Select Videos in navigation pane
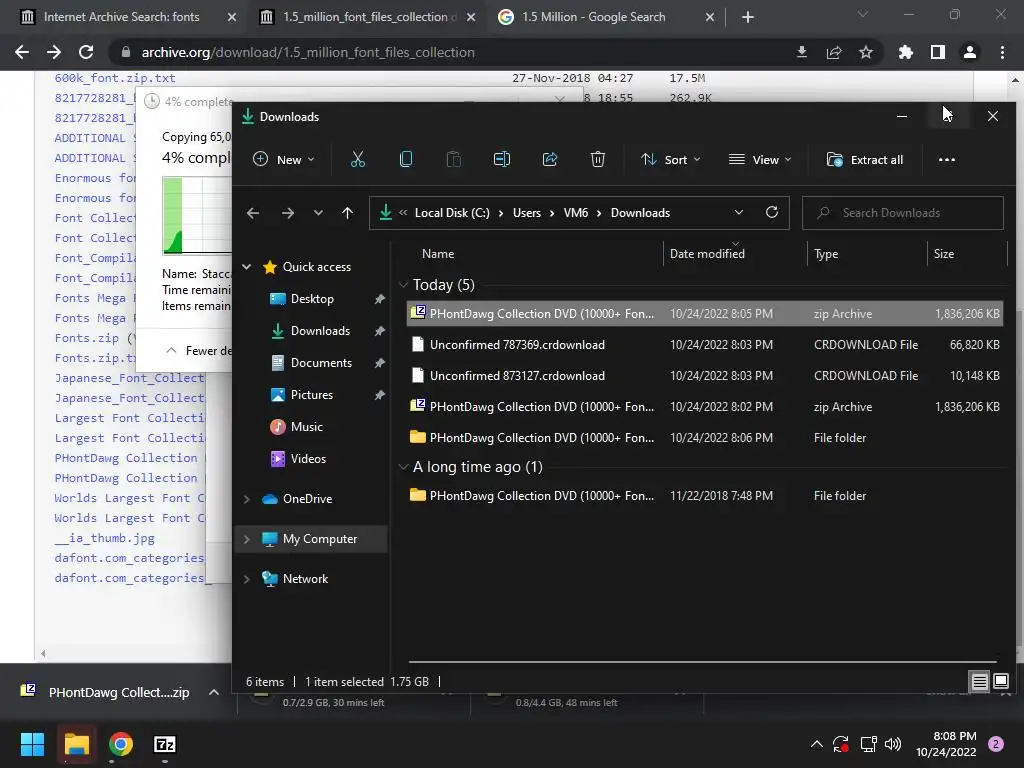The image size is (1024, 768). pos(308,458)
